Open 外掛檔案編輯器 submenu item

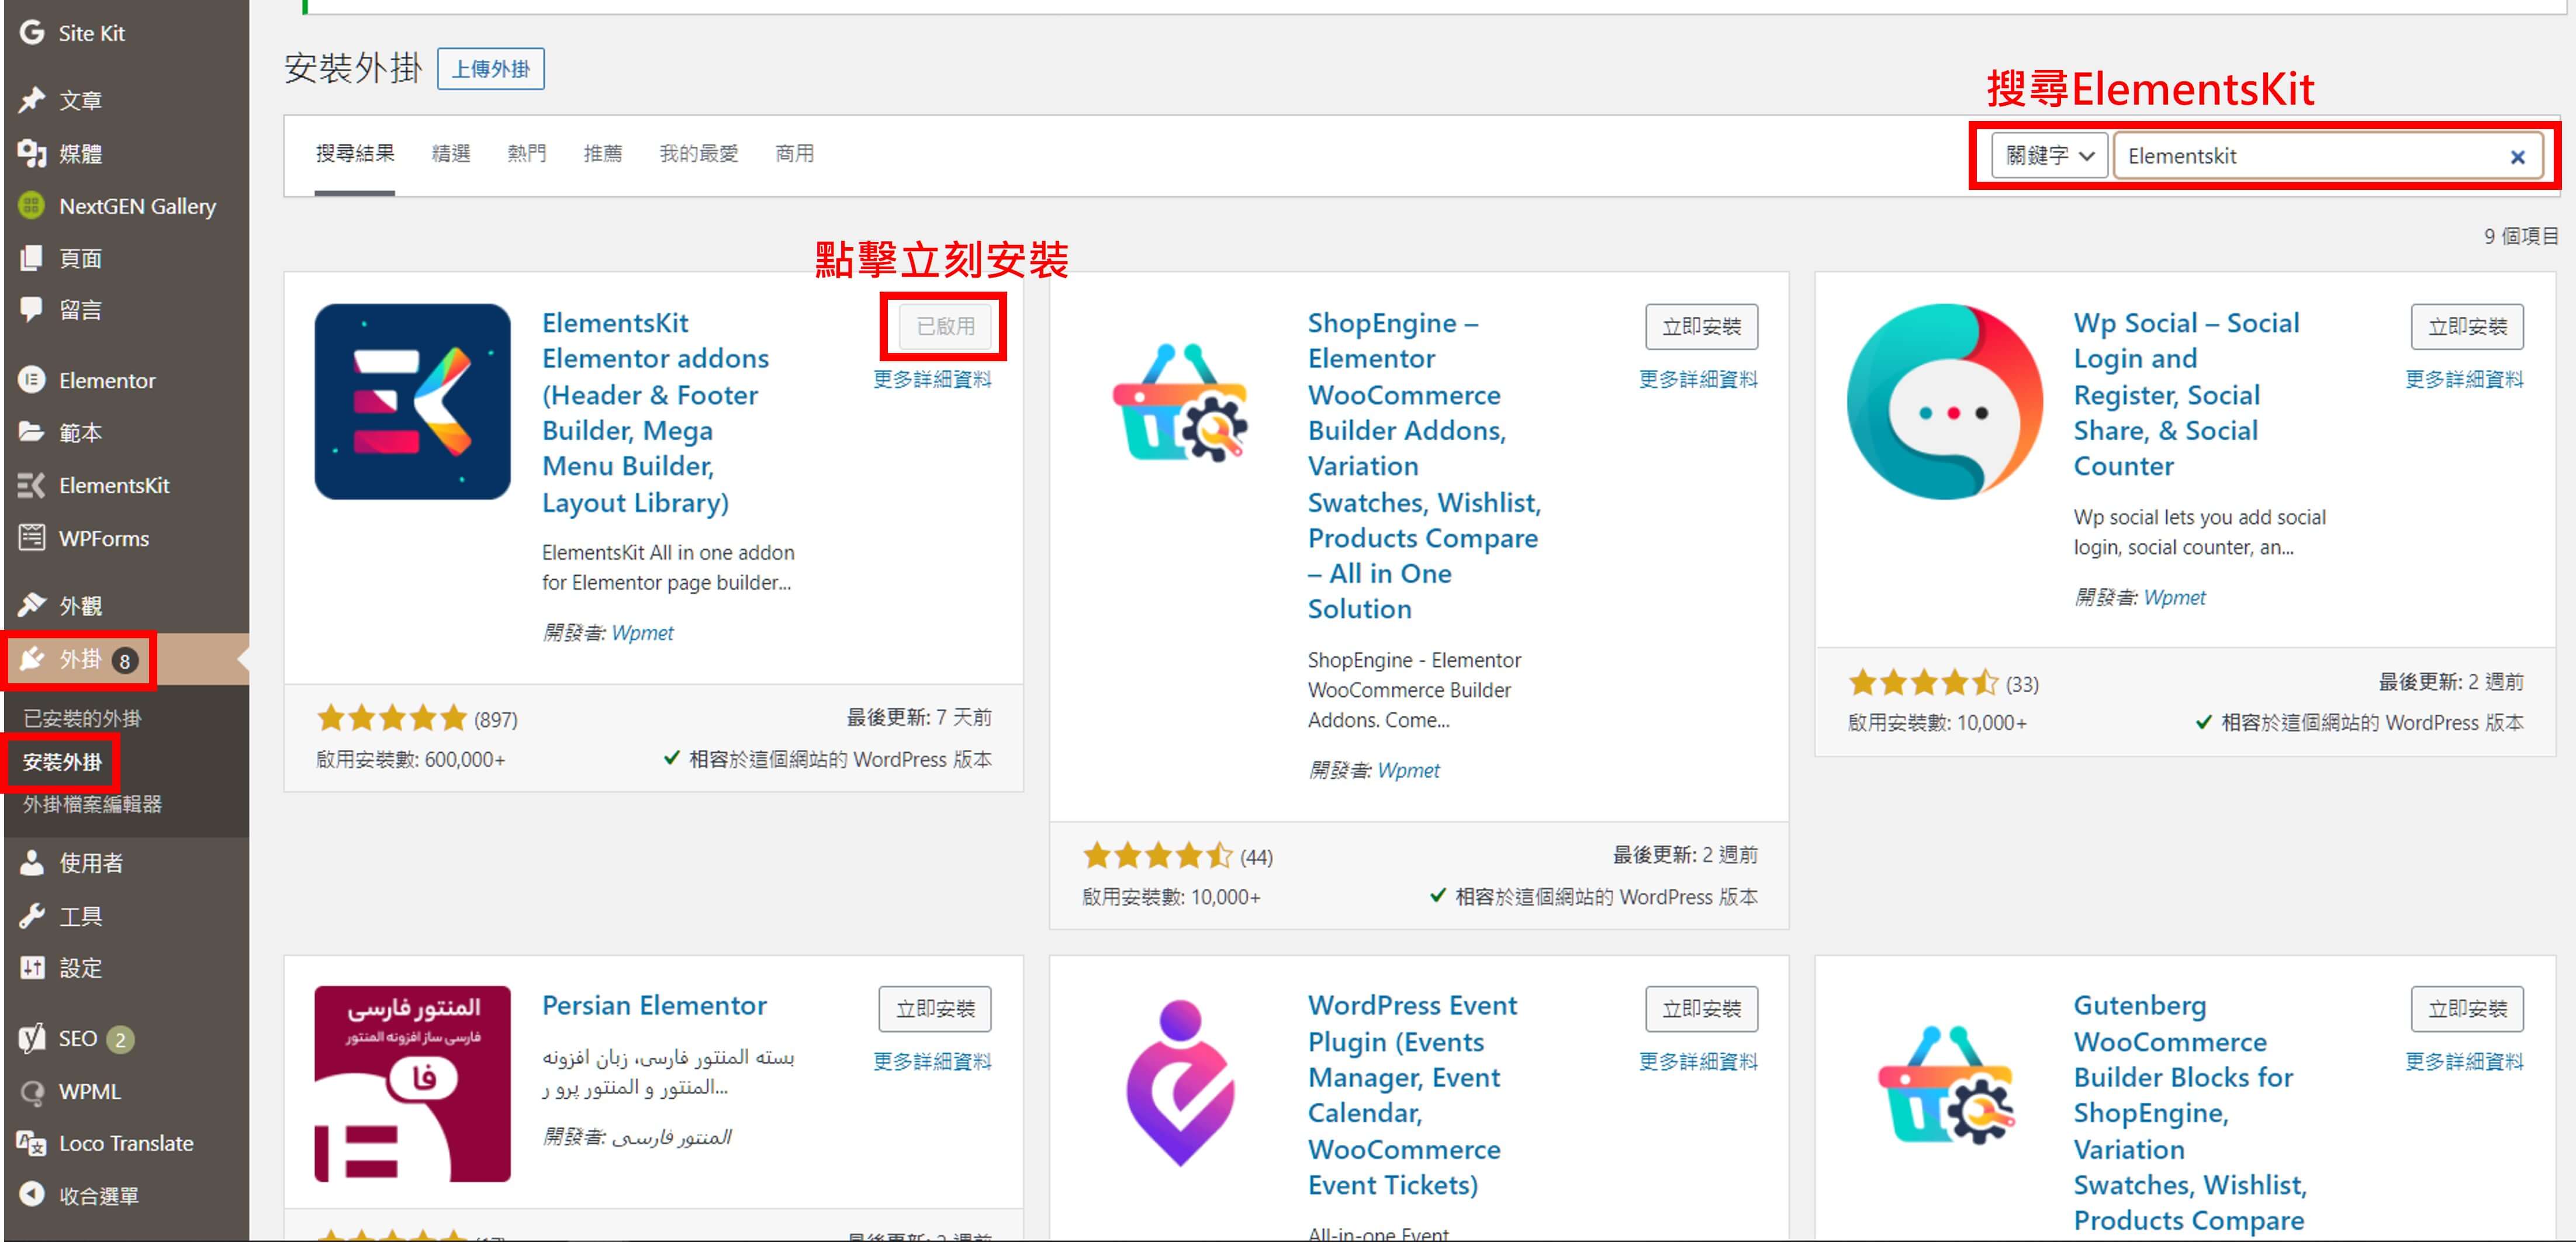pyautogui.click(x=92, y=804)
